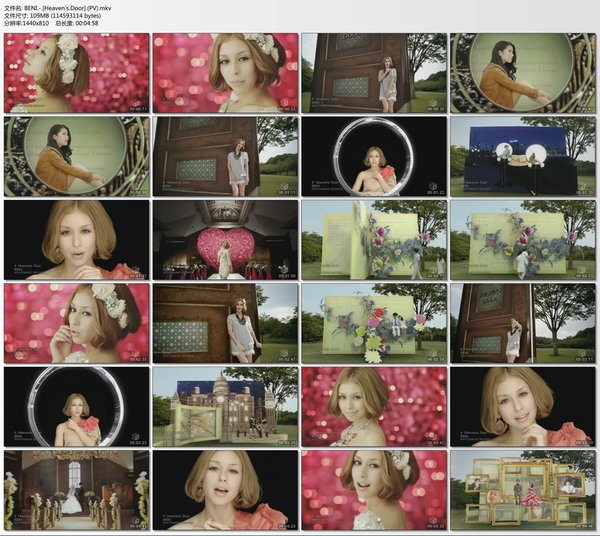Open the 00:00:11 side-profile thumbnail with flower headpiece
Image resolution: width=600 pixels, height=536 pixels.
(x=77, y=73)
